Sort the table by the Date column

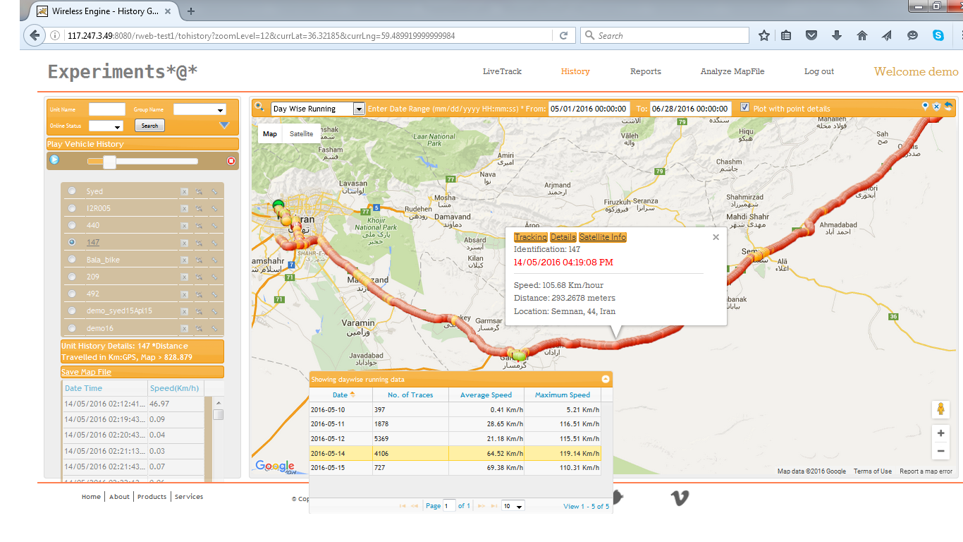click(x=340, y=395)
